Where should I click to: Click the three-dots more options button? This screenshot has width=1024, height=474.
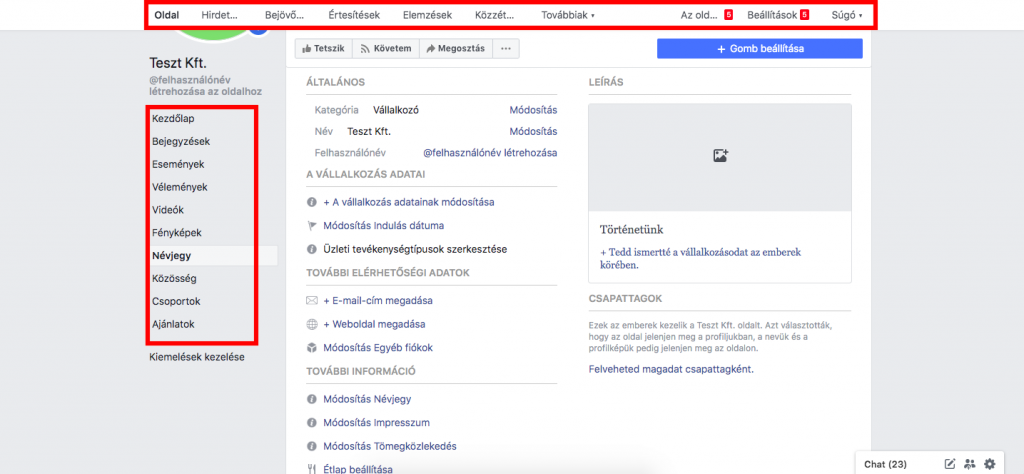[x=505, y=49]
